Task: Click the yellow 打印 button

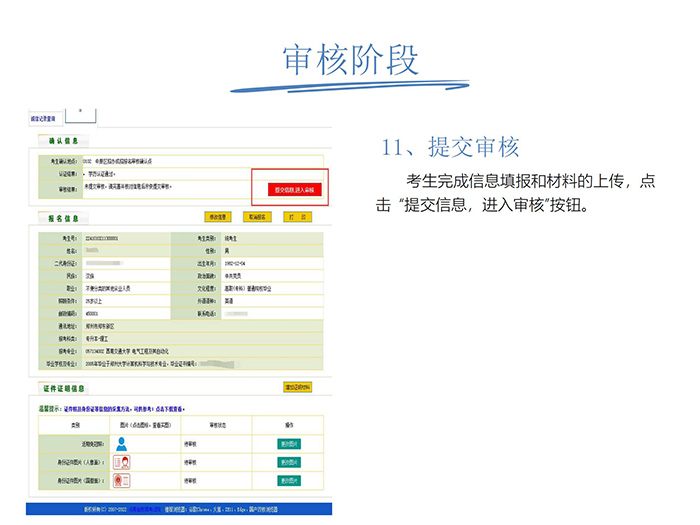Action: pyautogui.click(x=296, y=216)
